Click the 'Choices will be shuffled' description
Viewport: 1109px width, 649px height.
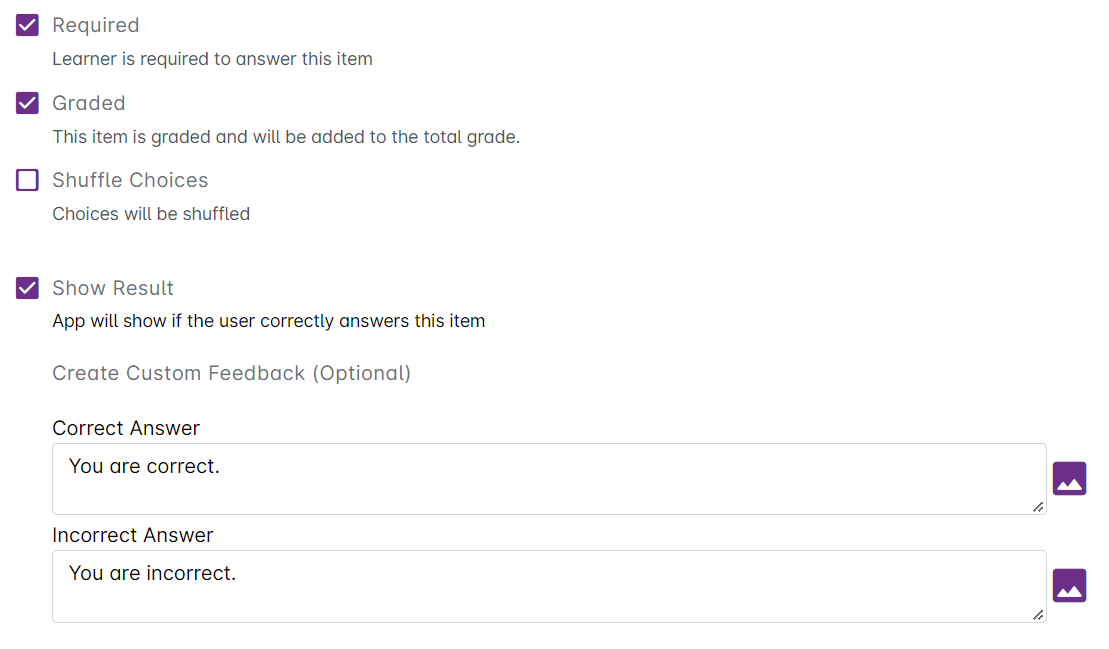[151, 213]
